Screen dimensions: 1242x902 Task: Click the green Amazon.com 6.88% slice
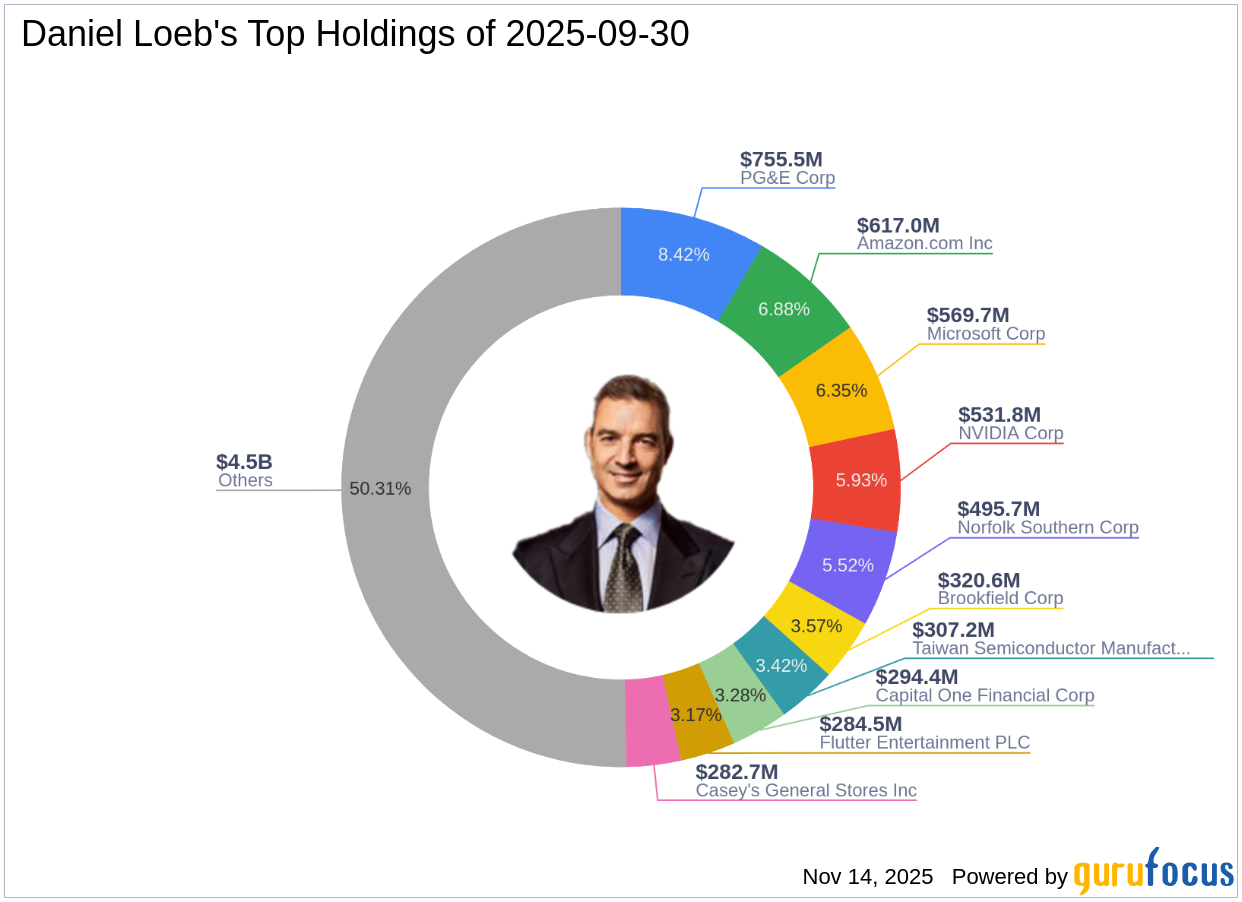click(784, 309)
